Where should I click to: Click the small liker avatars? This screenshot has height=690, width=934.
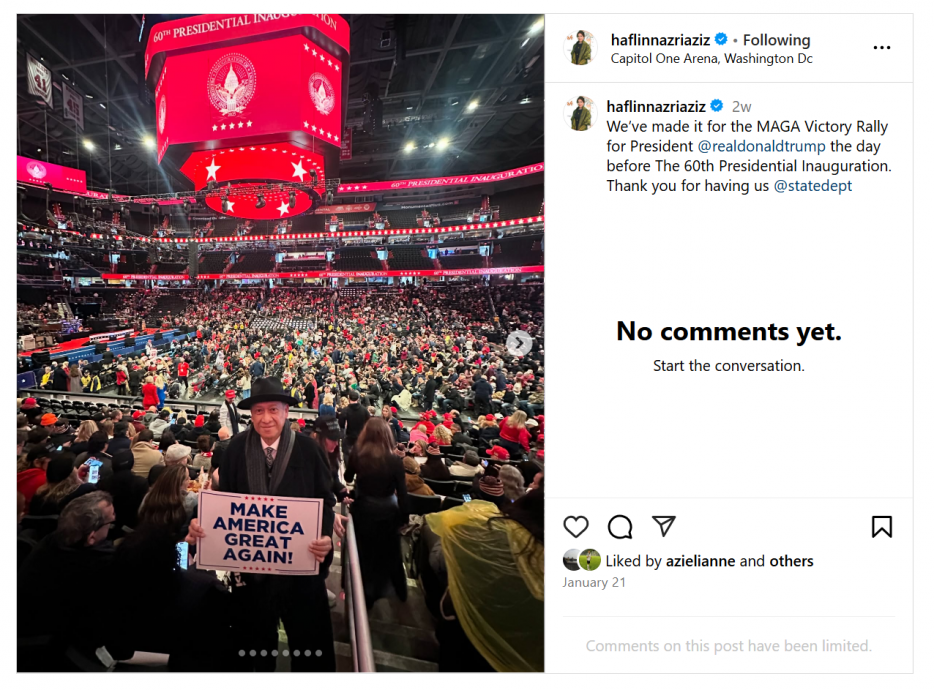point(581,561)
